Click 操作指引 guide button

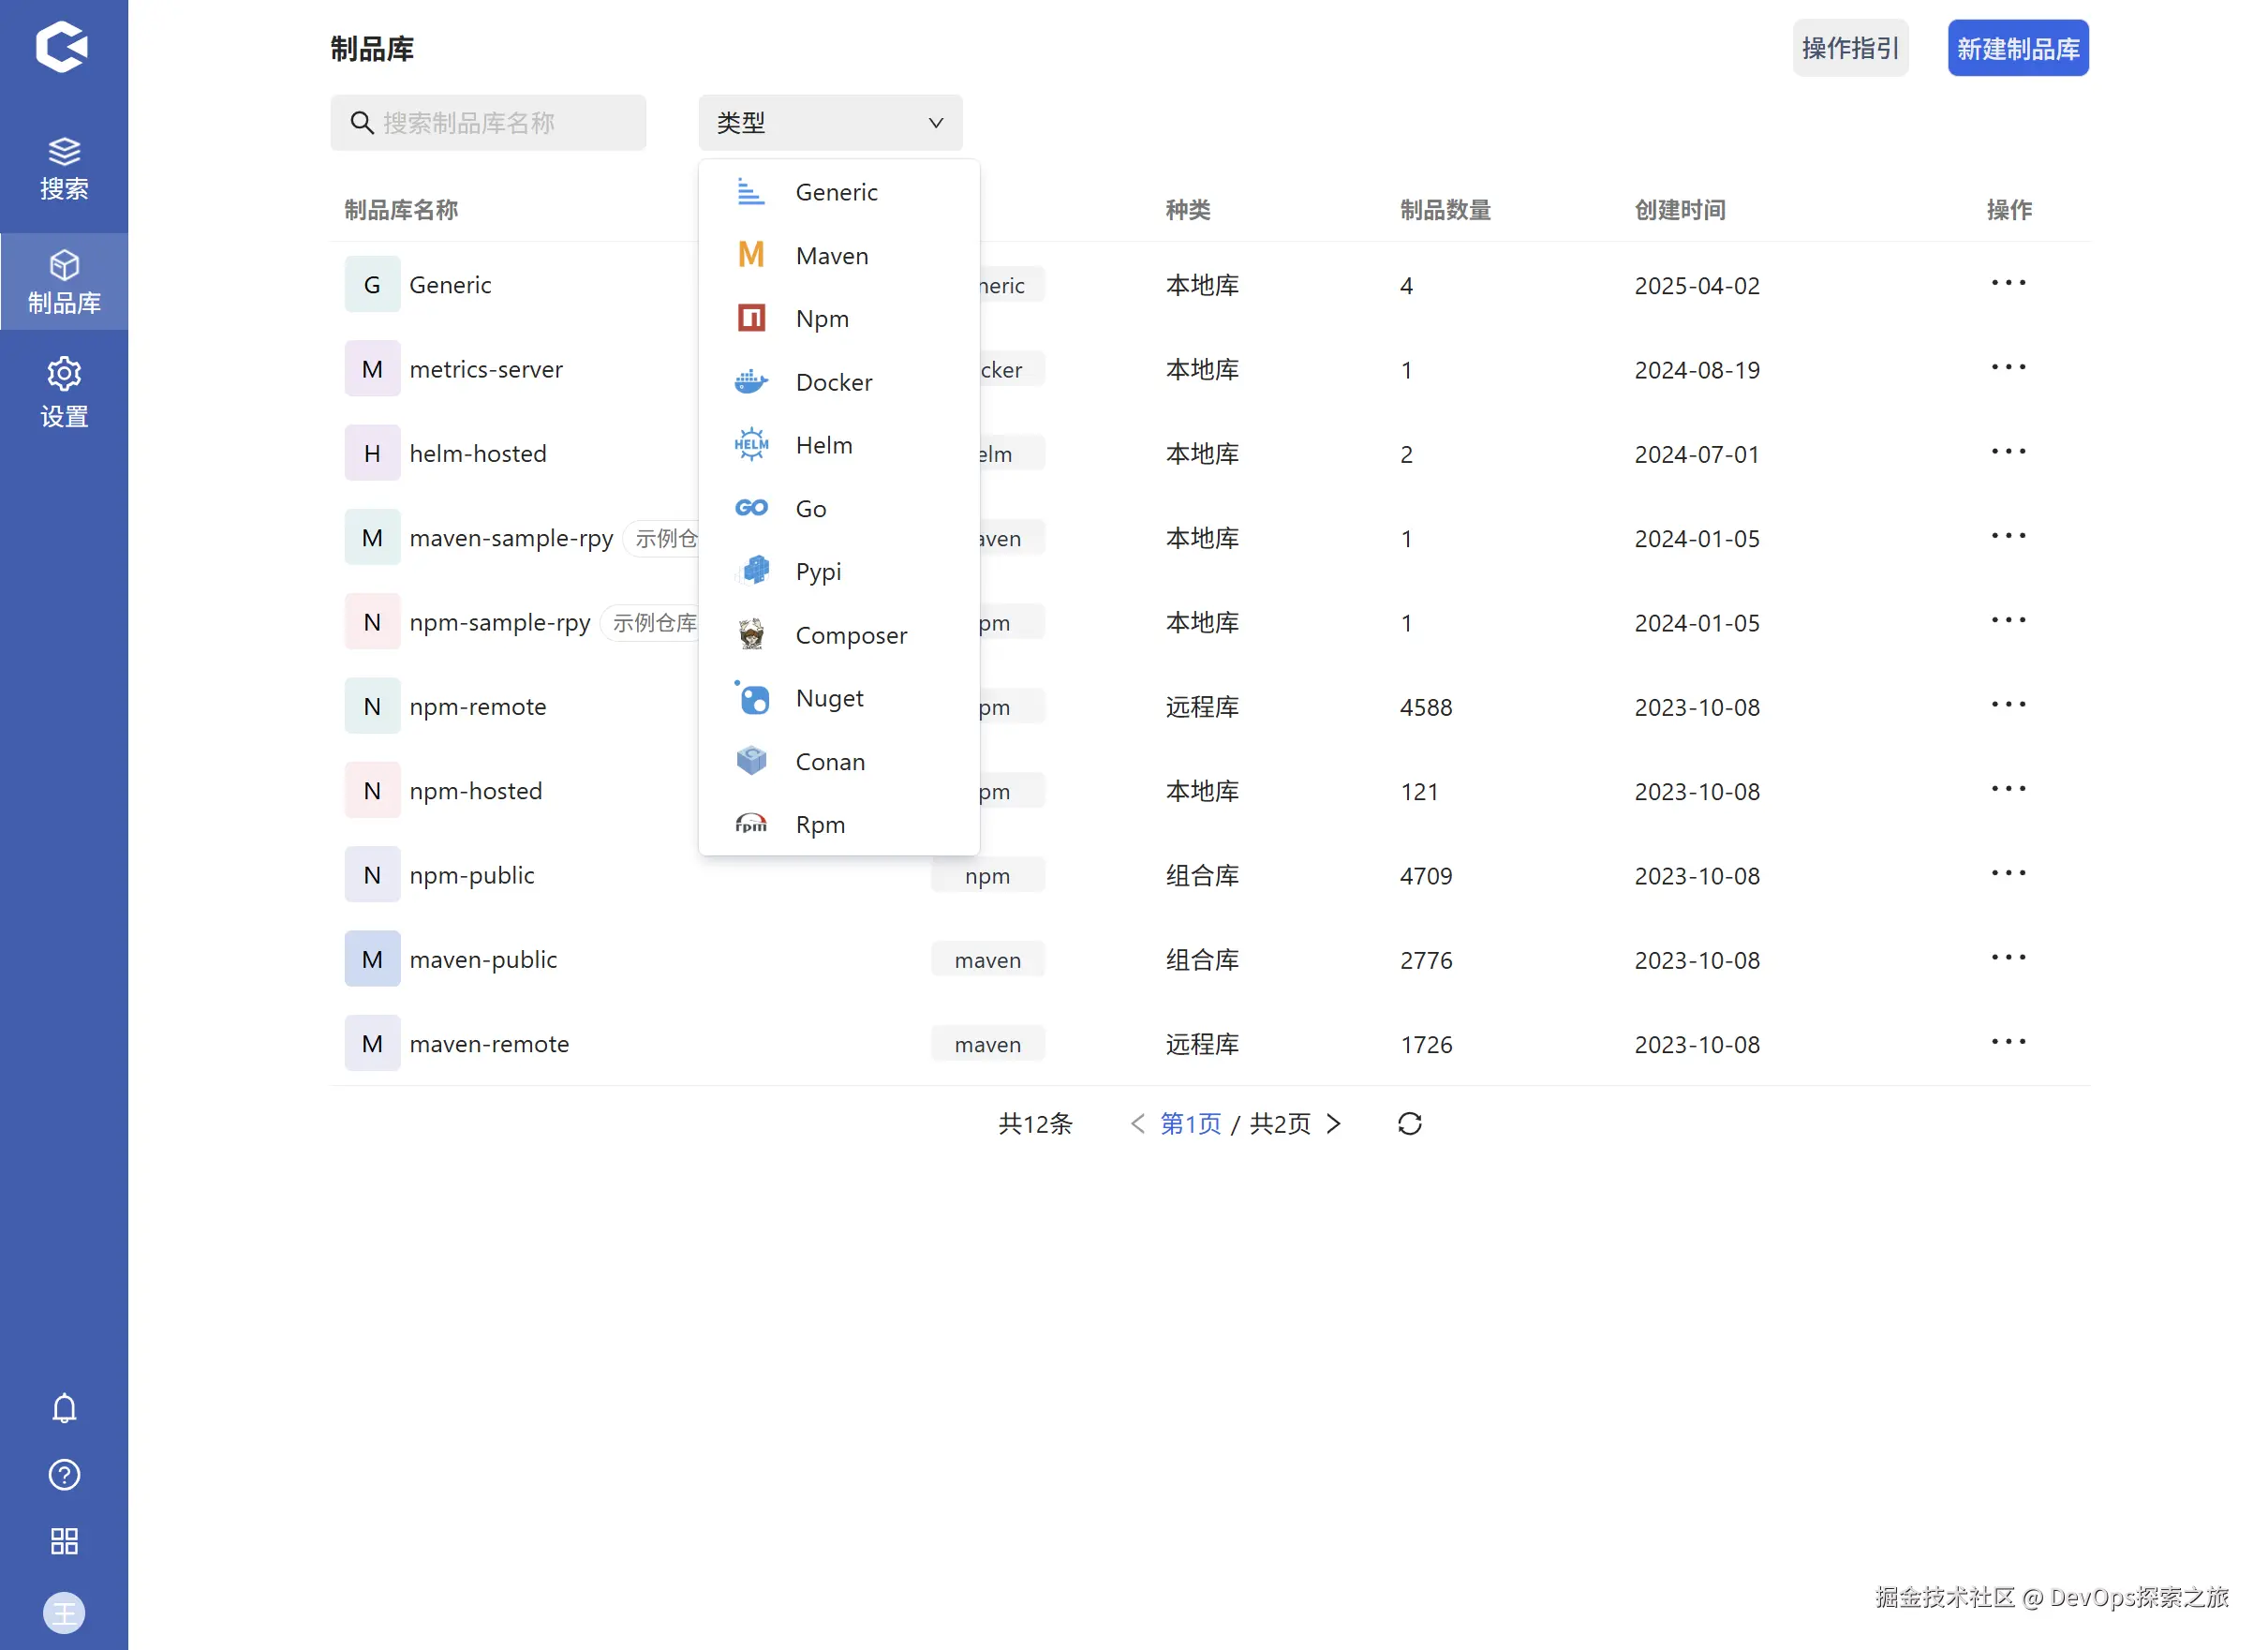pos(1849,48)
